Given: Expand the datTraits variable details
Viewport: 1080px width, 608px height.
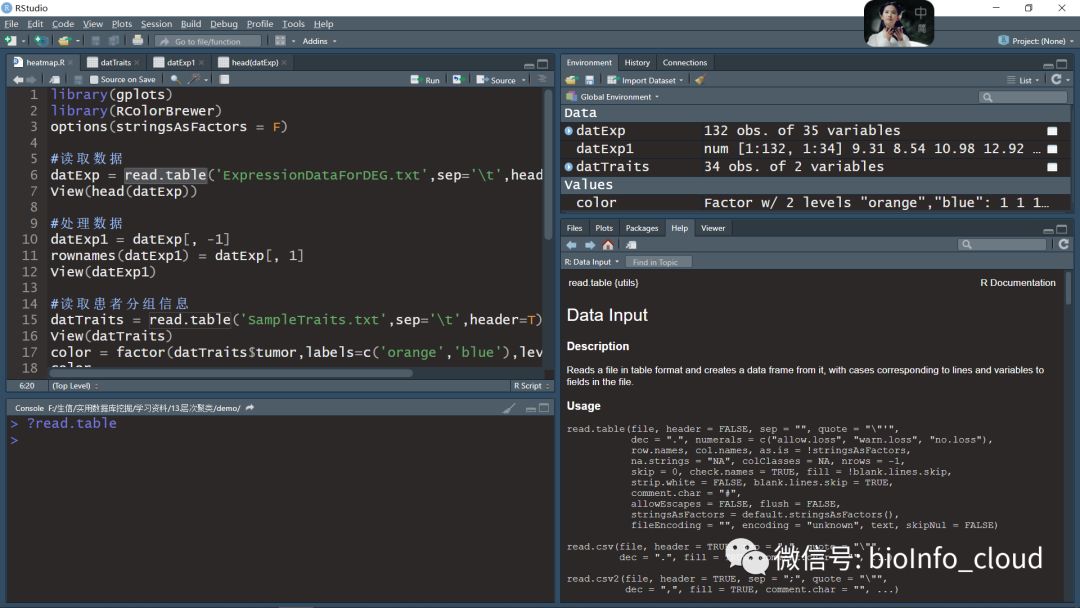Looking at the screenshot, I should 568,167.
